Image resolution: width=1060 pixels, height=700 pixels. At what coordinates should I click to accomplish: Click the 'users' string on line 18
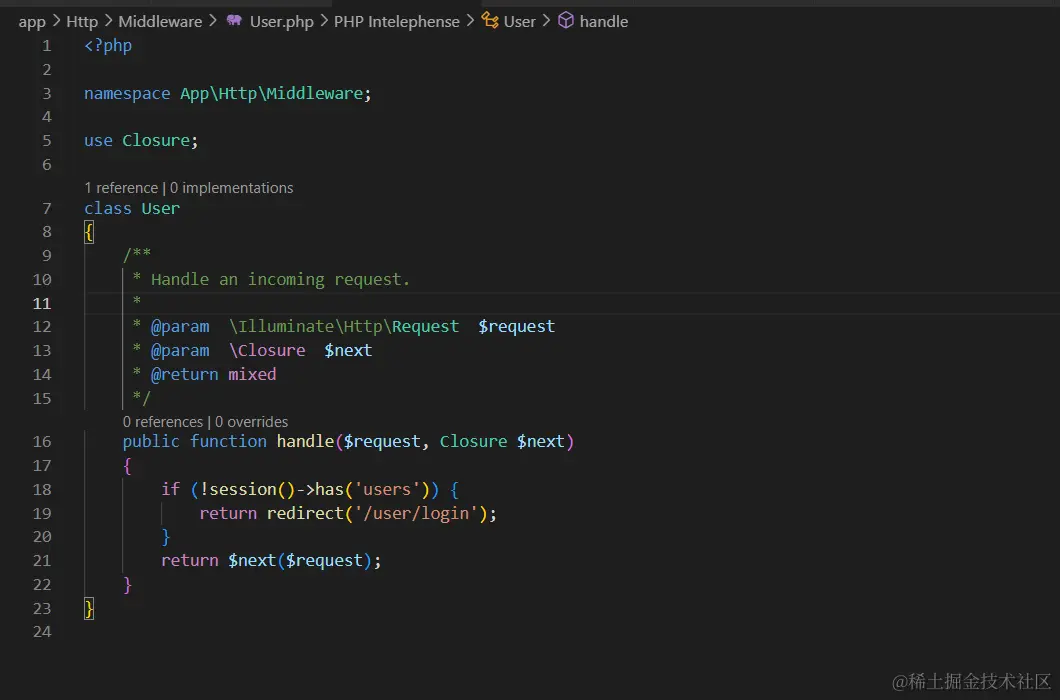(387, 489)
